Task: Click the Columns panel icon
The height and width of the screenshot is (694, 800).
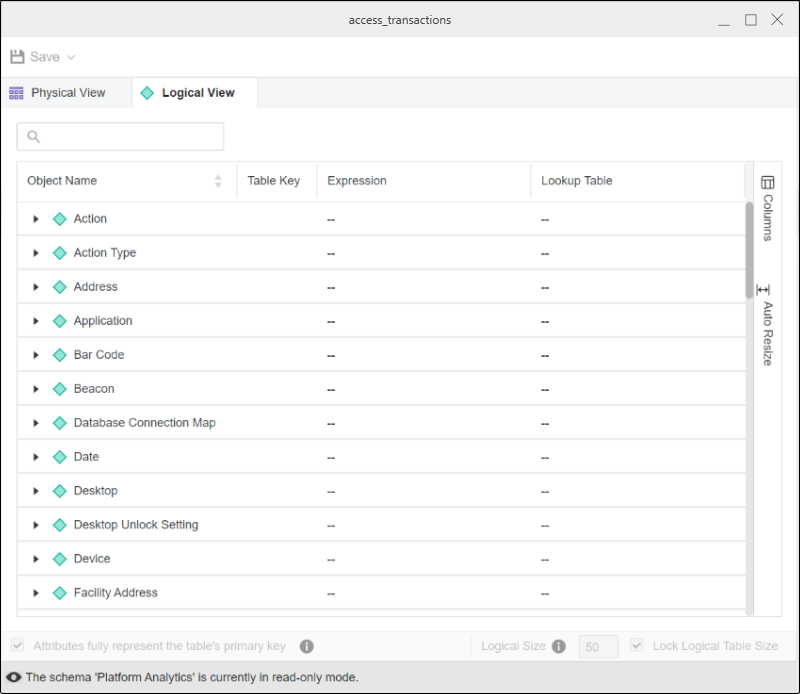Action: coord(767,183)
